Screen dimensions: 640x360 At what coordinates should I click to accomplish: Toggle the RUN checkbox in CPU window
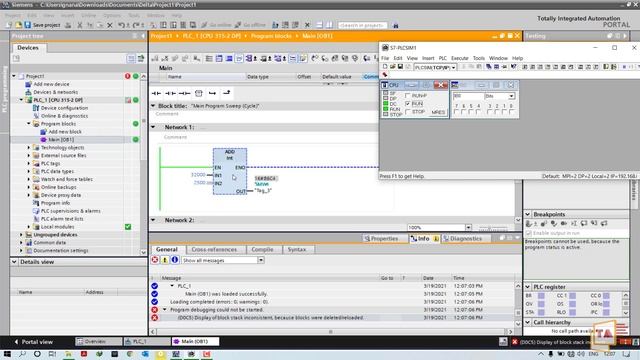[408, 104]
